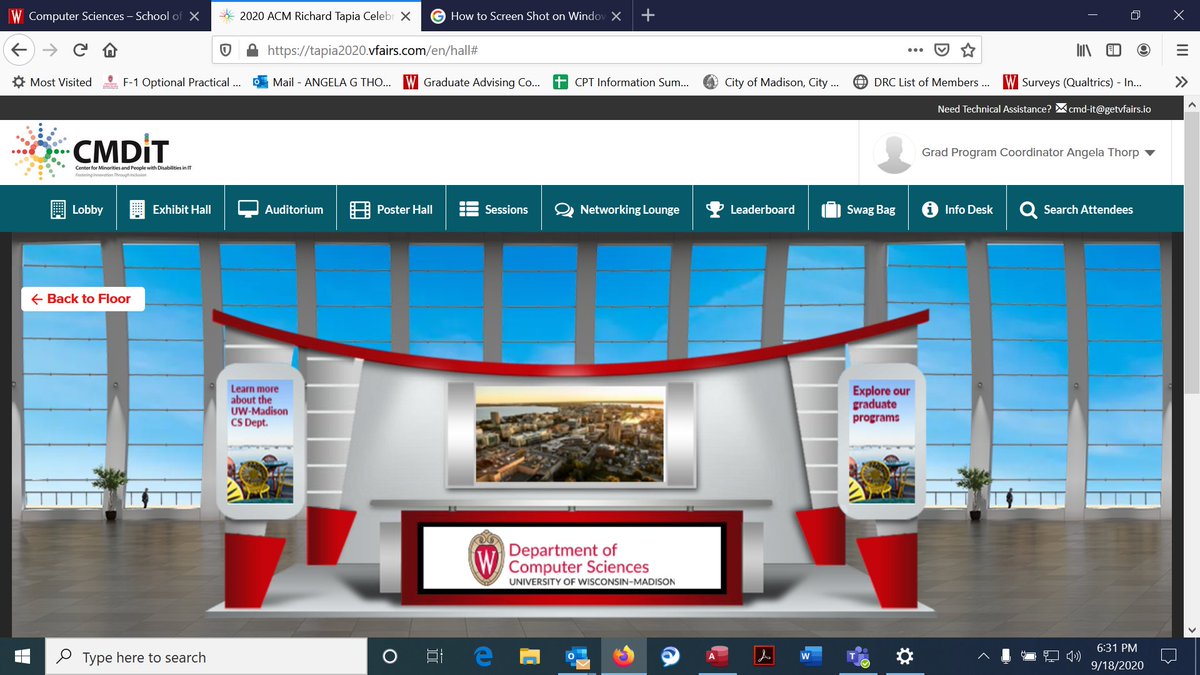Open the Info Desk
The width and height of the screenshot is (1200, 675).
coord(957,209)
